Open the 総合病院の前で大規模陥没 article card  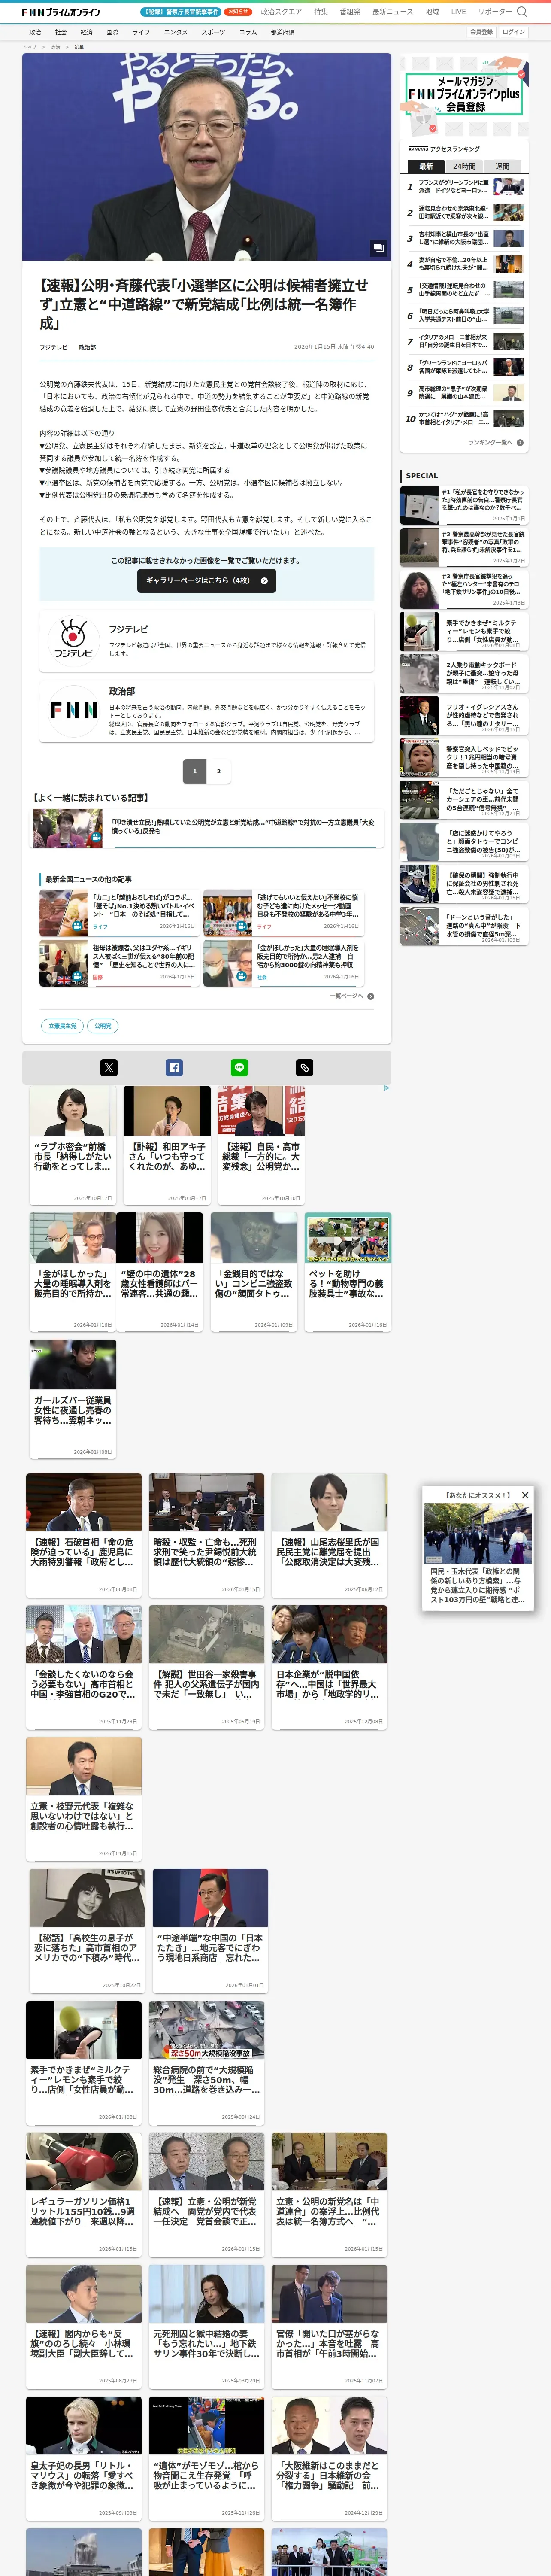click(207, 2064)
